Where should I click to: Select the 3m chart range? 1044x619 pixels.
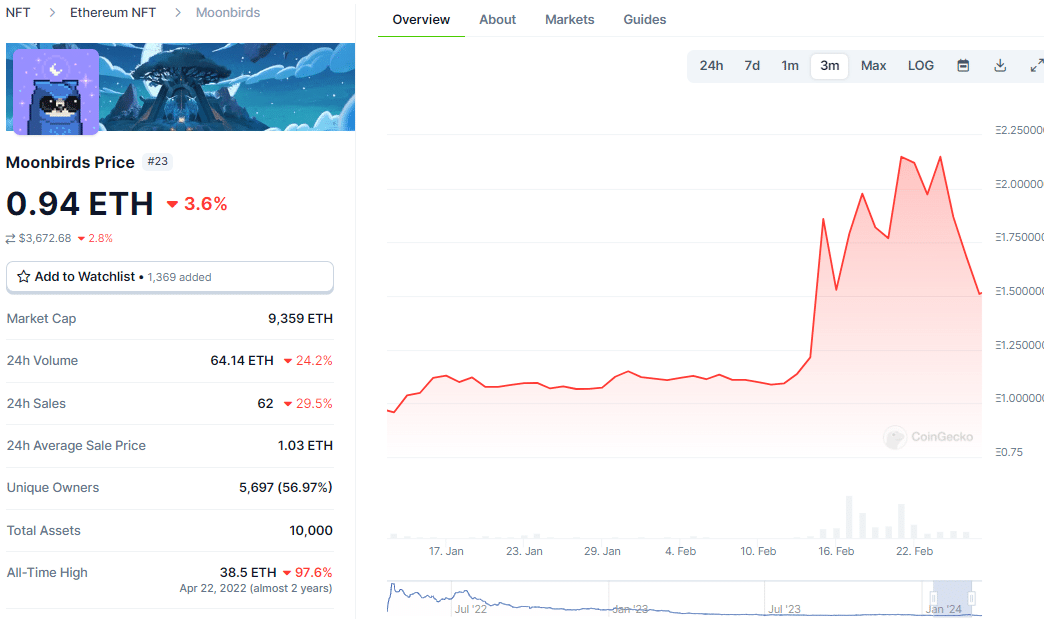830,65
